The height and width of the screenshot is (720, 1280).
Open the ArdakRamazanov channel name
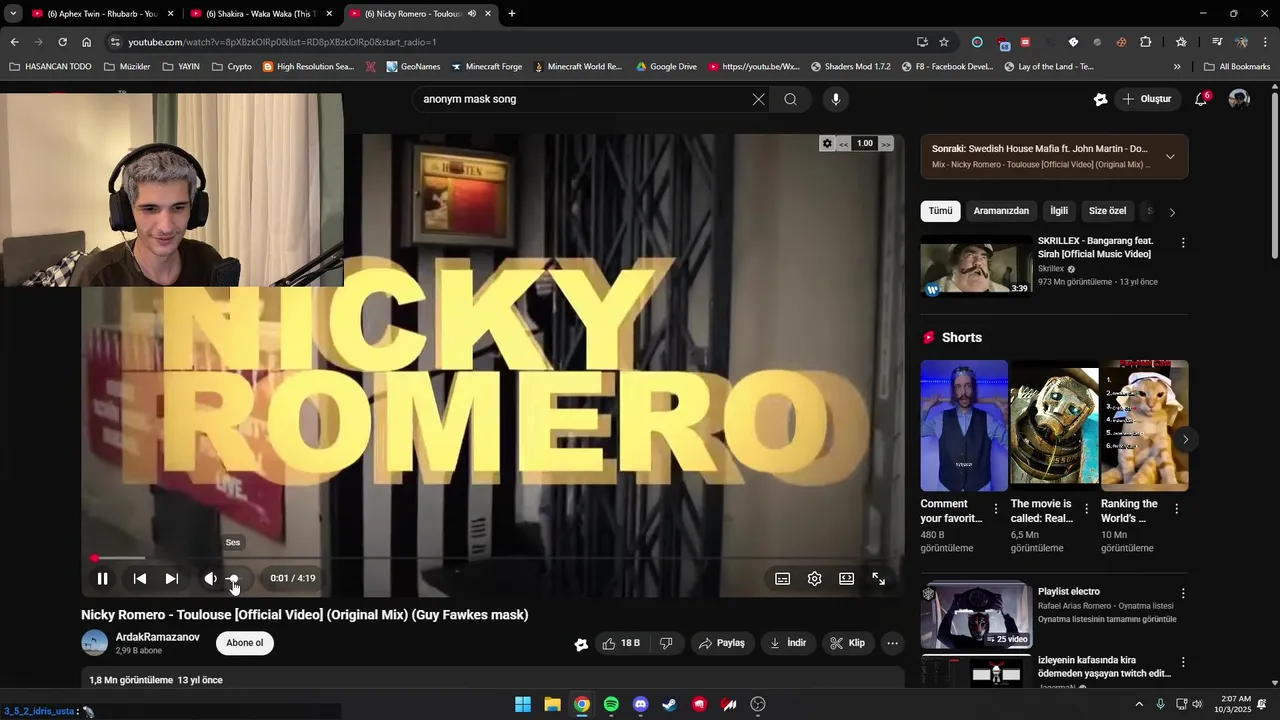(158, 637)
